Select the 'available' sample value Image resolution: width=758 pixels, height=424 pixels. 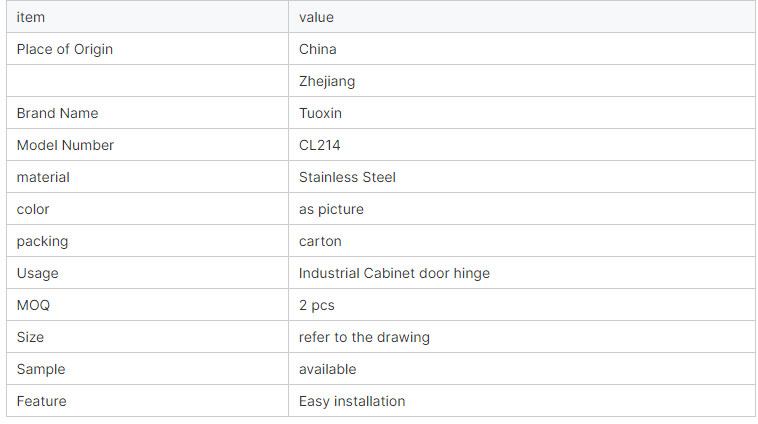tap(327, 369)
